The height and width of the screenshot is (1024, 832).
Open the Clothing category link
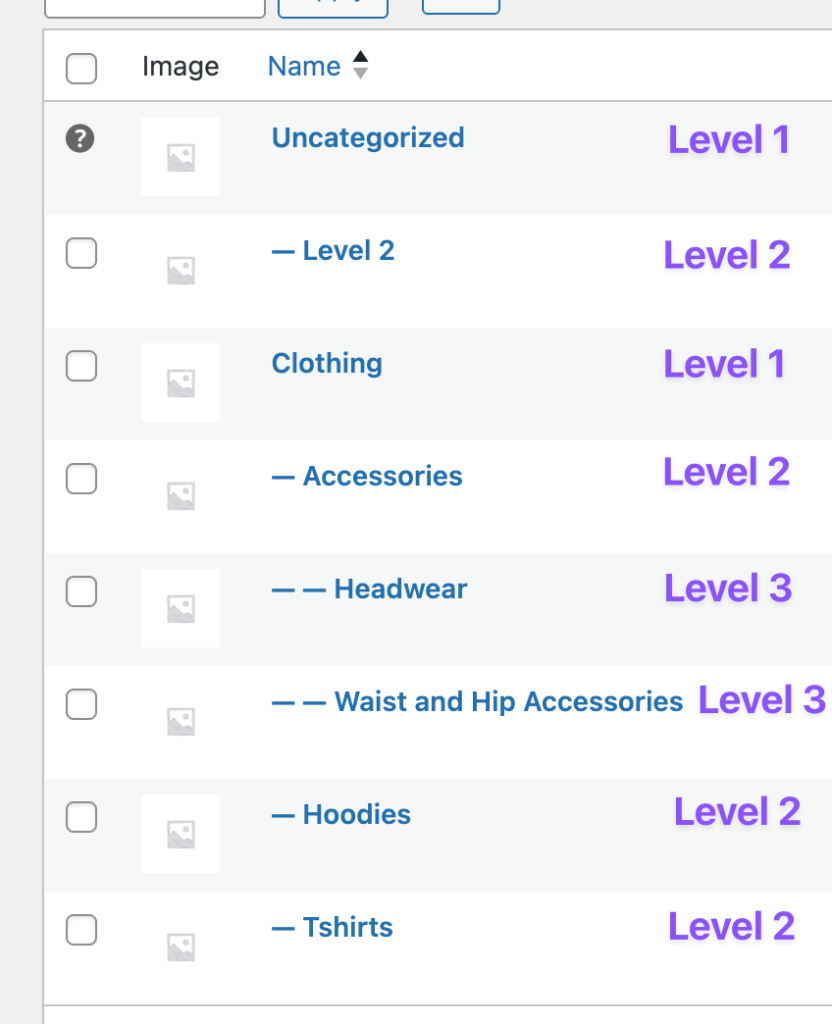[326, 363]
